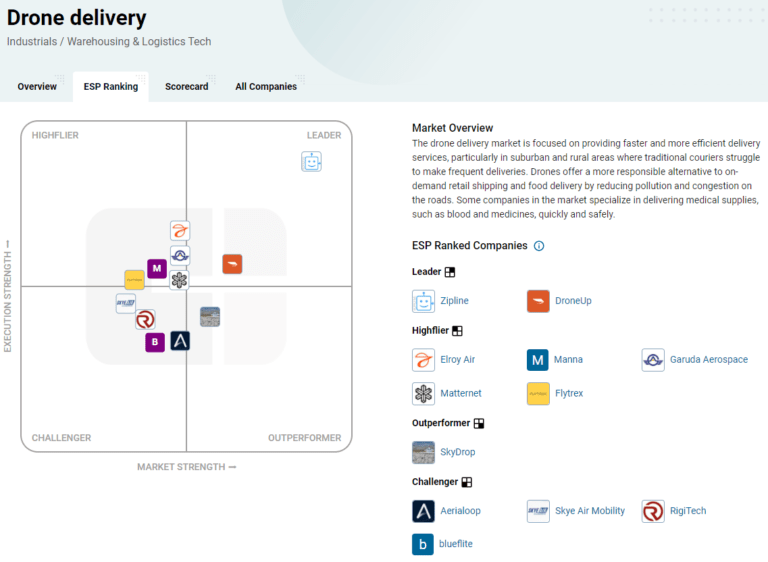
Task: Open the Garuda Aerospace company link
Action: click(709, 360)
